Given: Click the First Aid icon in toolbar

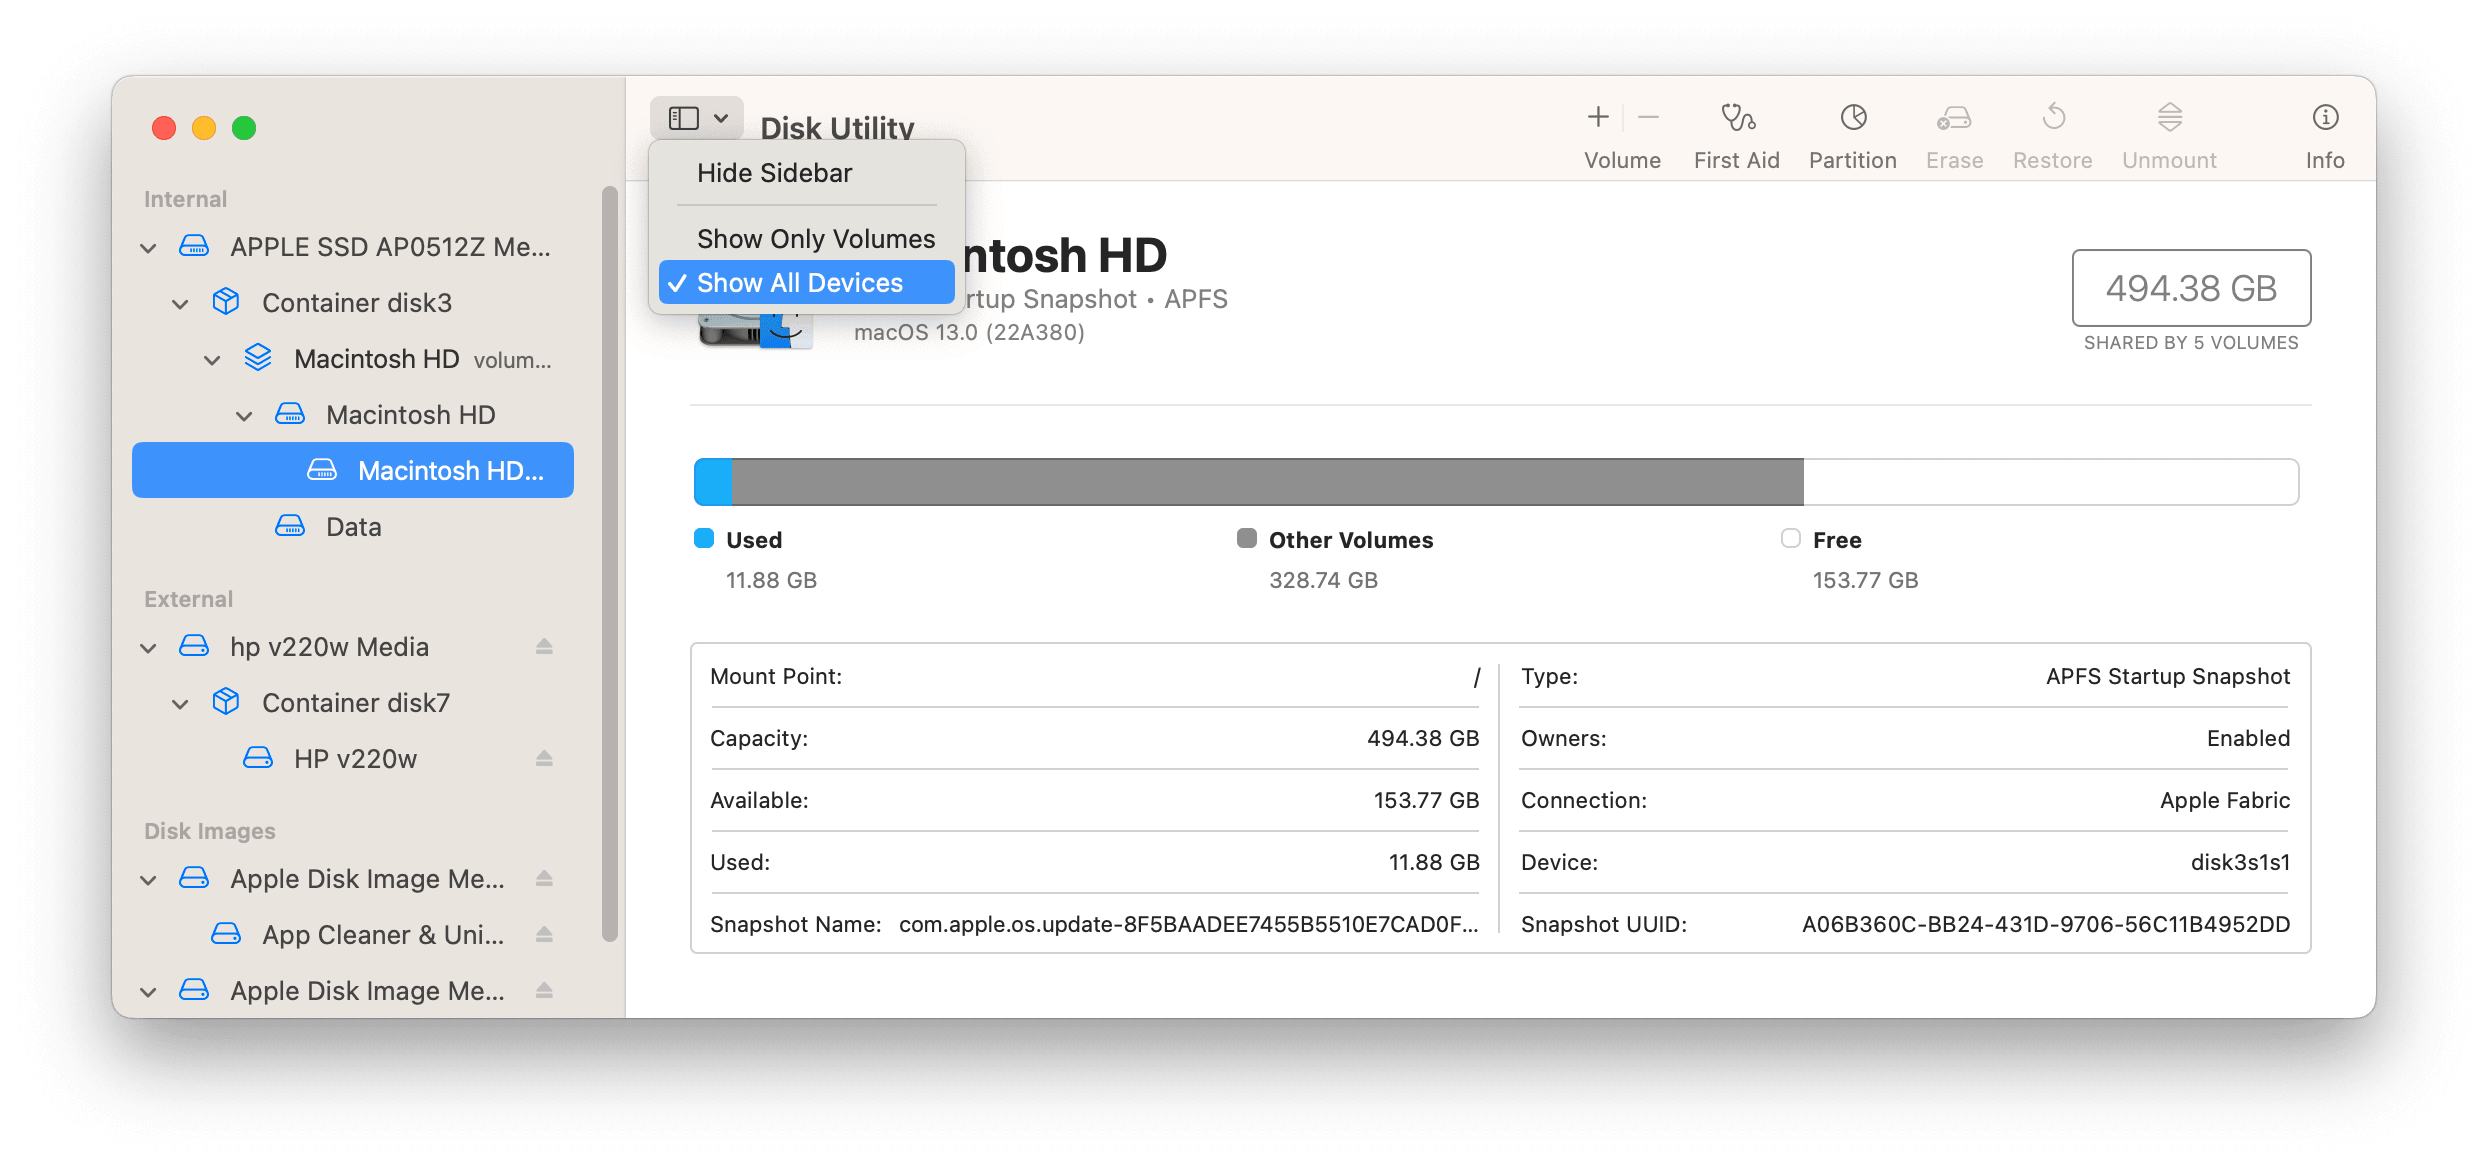Looking at the screenshot, I should [1737, 117].
